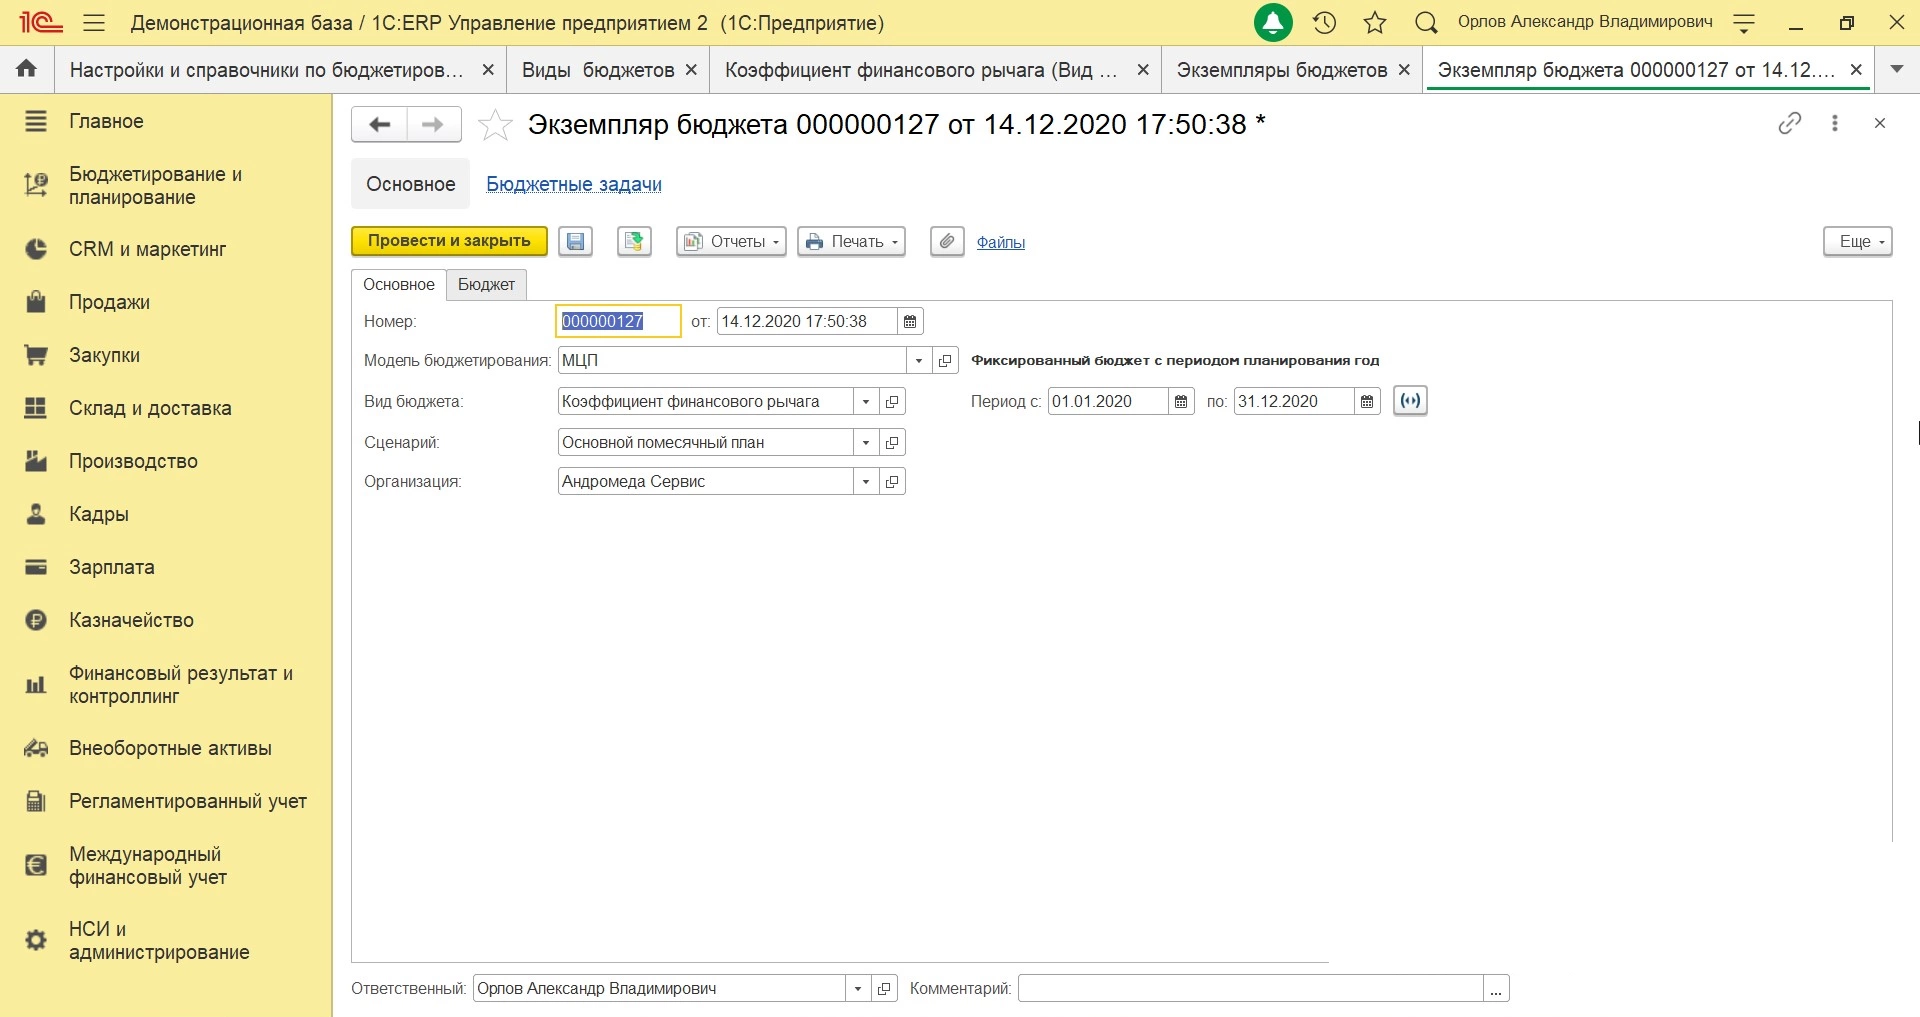Image resolution: width=1920 pixels, height=1017 pixels.
Task: Switch to the Виды бюджетов tab
Action: (x=598, y=70)
